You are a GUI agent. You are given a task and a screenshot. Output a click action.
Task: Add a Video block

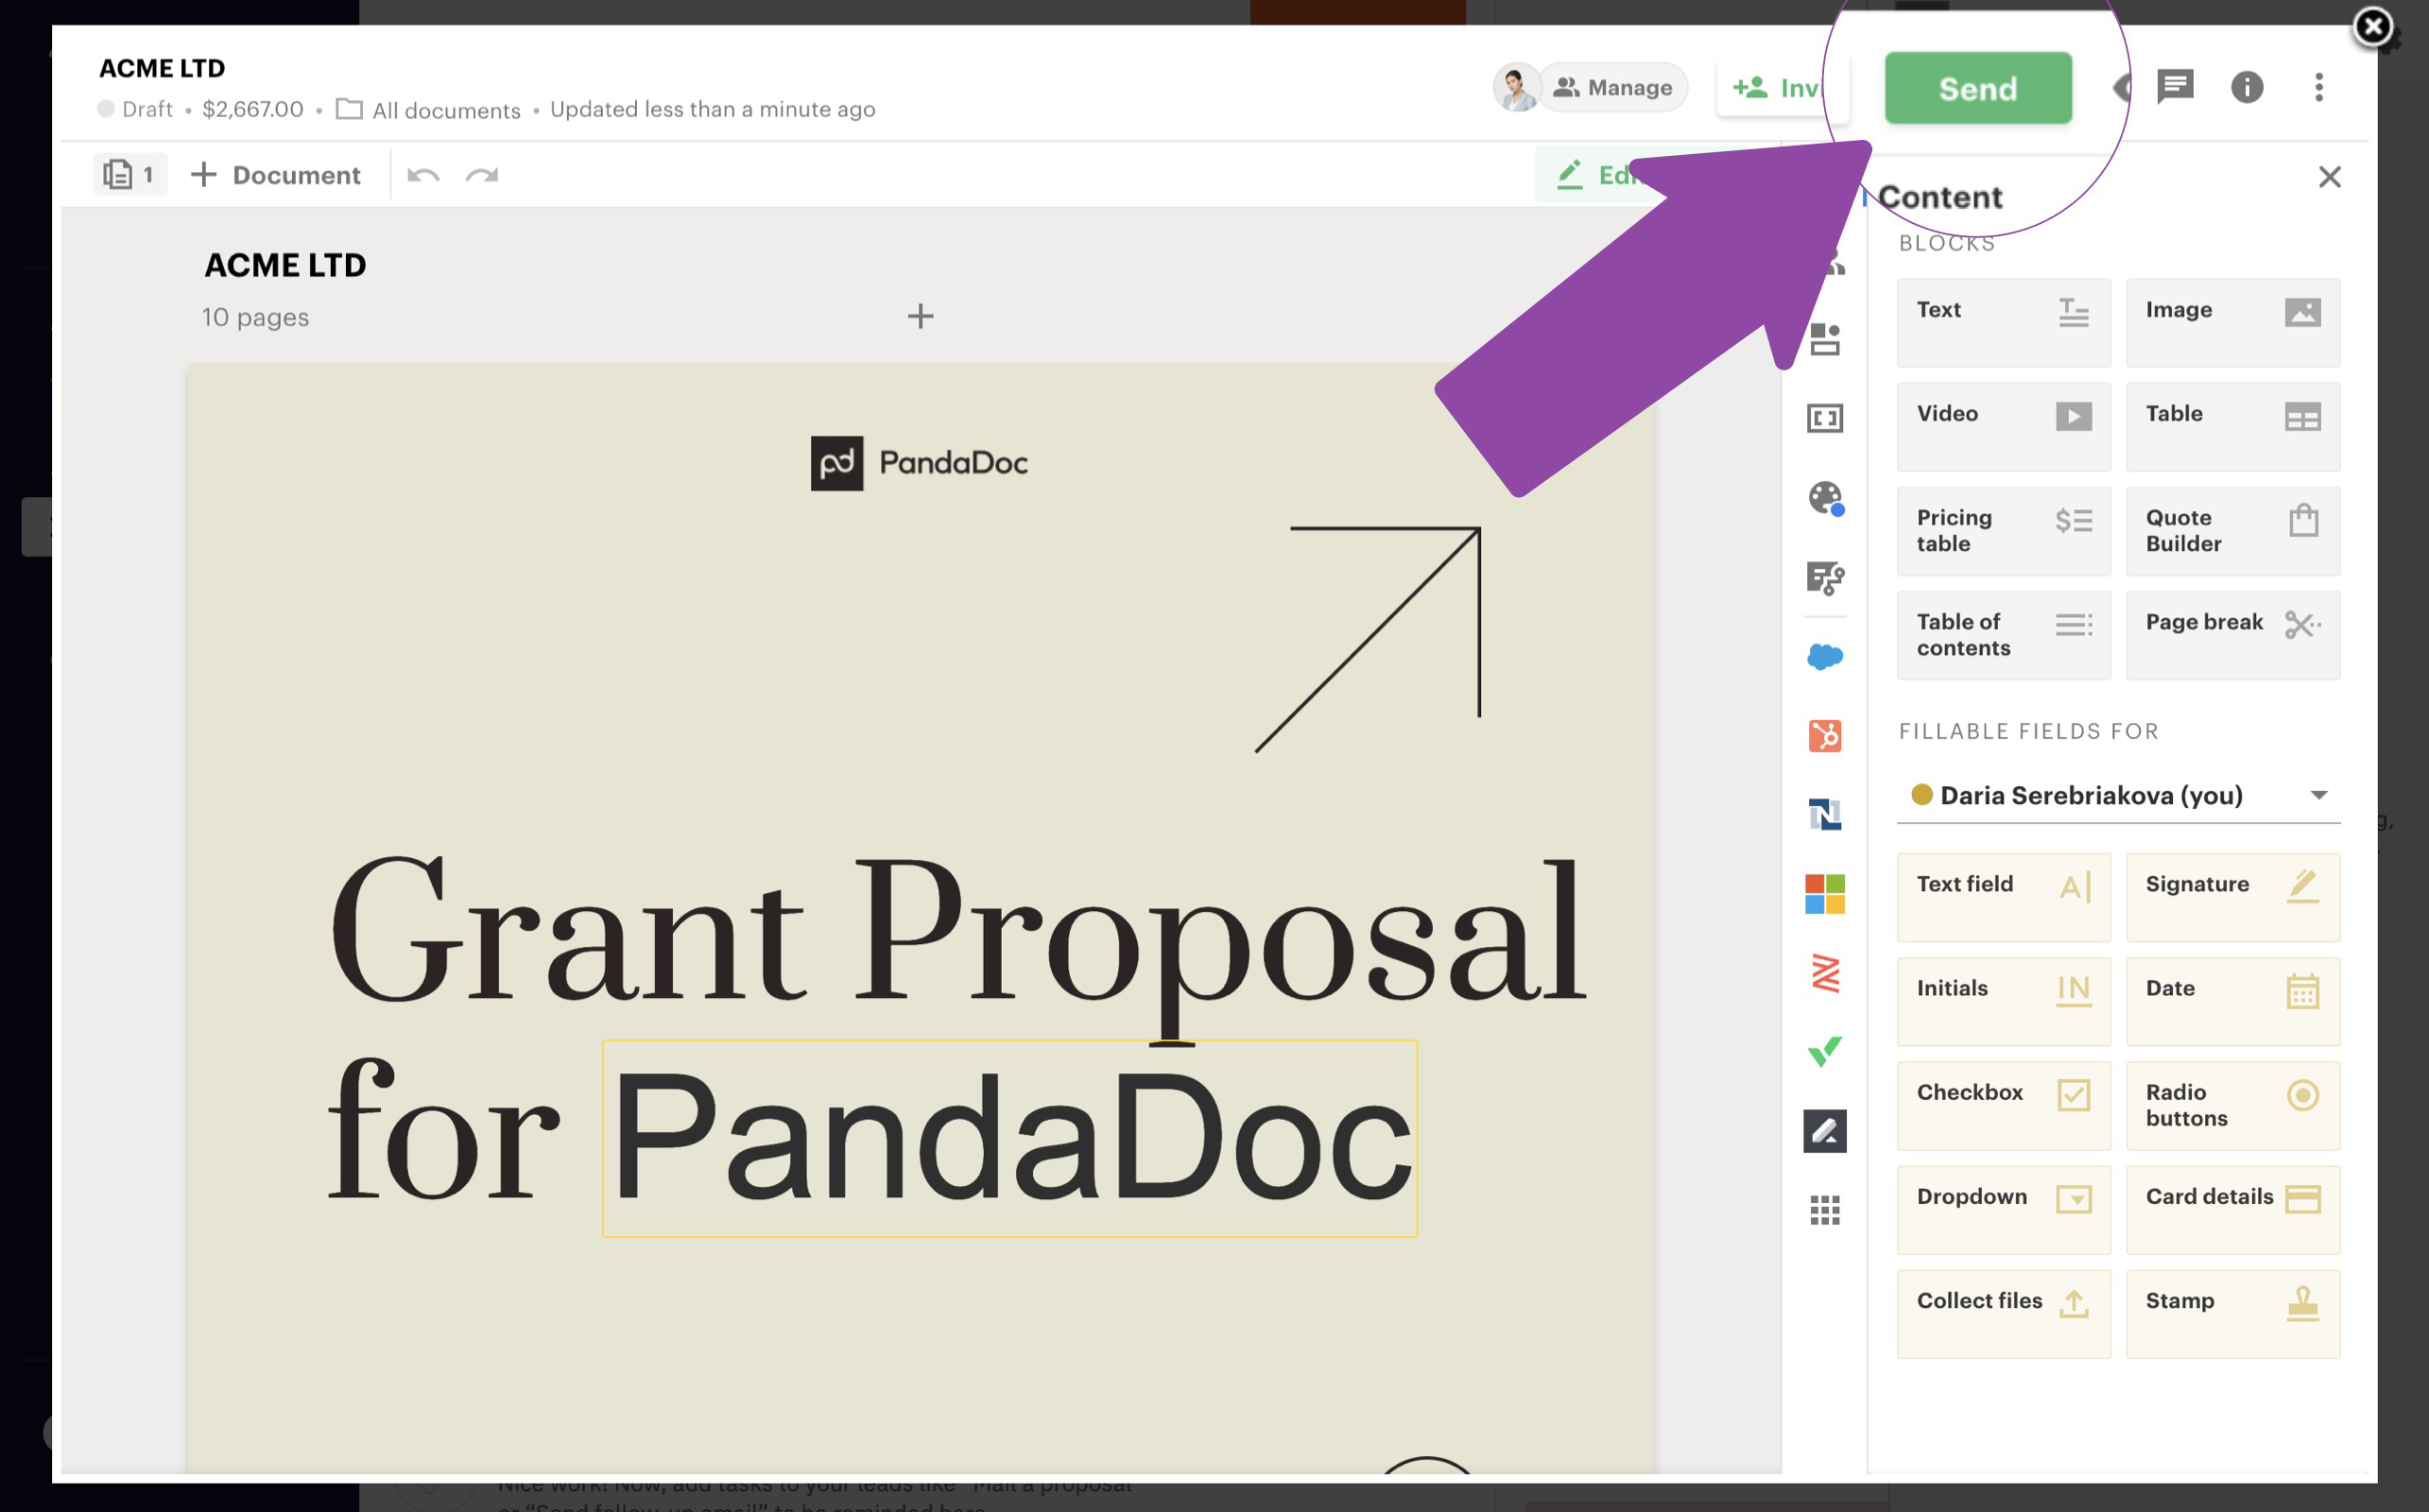coord(2003,427)
